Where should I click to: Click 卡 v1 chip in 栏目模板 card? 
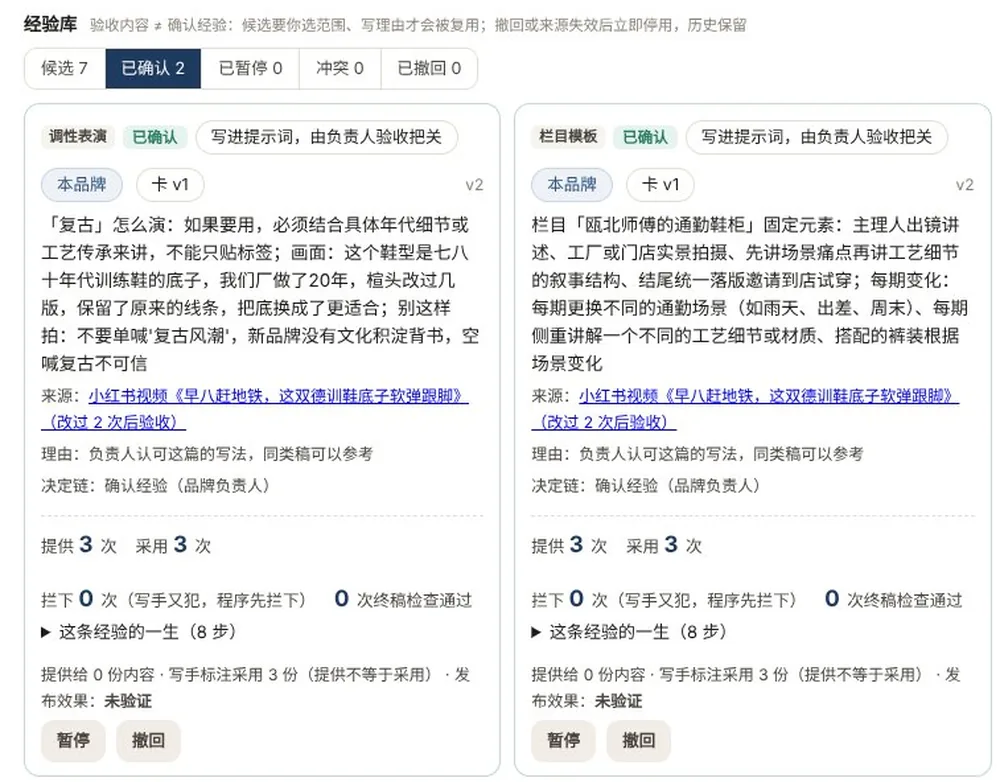click(x=661, y=185)
